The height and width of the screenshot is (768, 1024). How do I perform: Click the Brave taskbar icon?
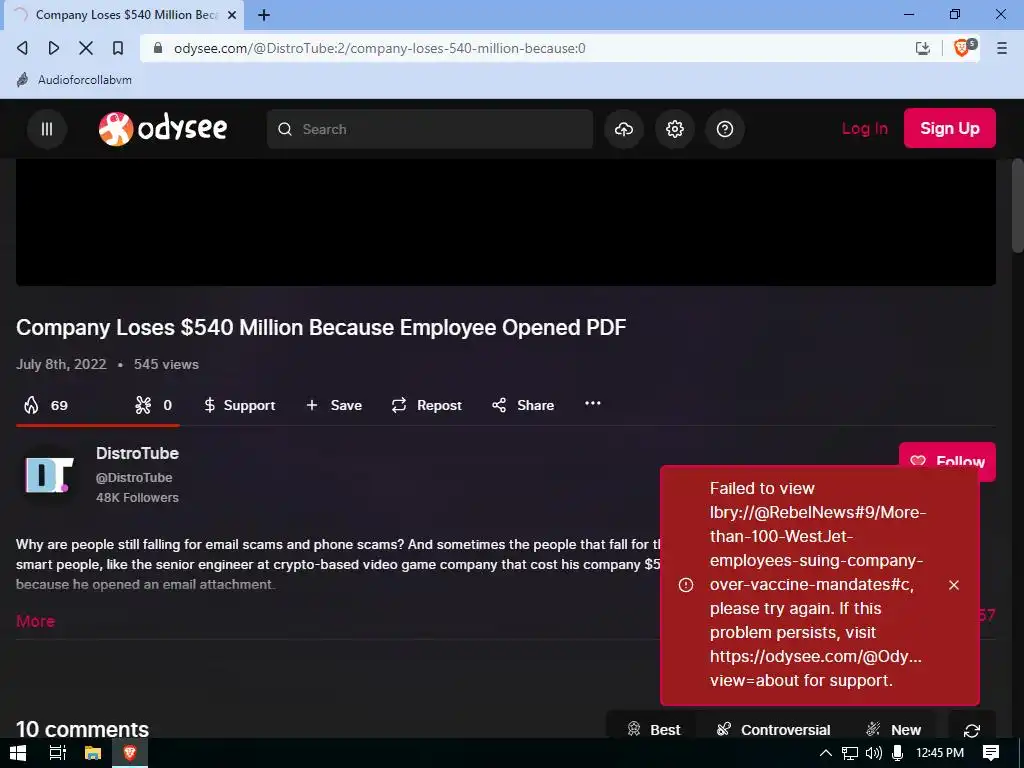pos(129,753)
